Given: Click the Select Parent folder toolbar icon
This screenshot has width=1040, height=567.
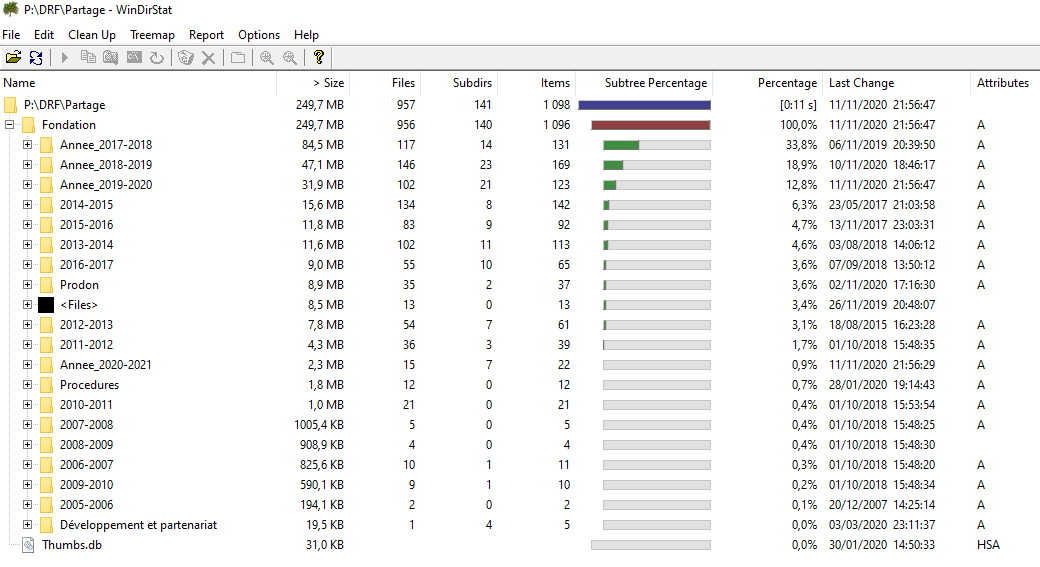Looking at the screenshot, I should [x=238, y=58].
